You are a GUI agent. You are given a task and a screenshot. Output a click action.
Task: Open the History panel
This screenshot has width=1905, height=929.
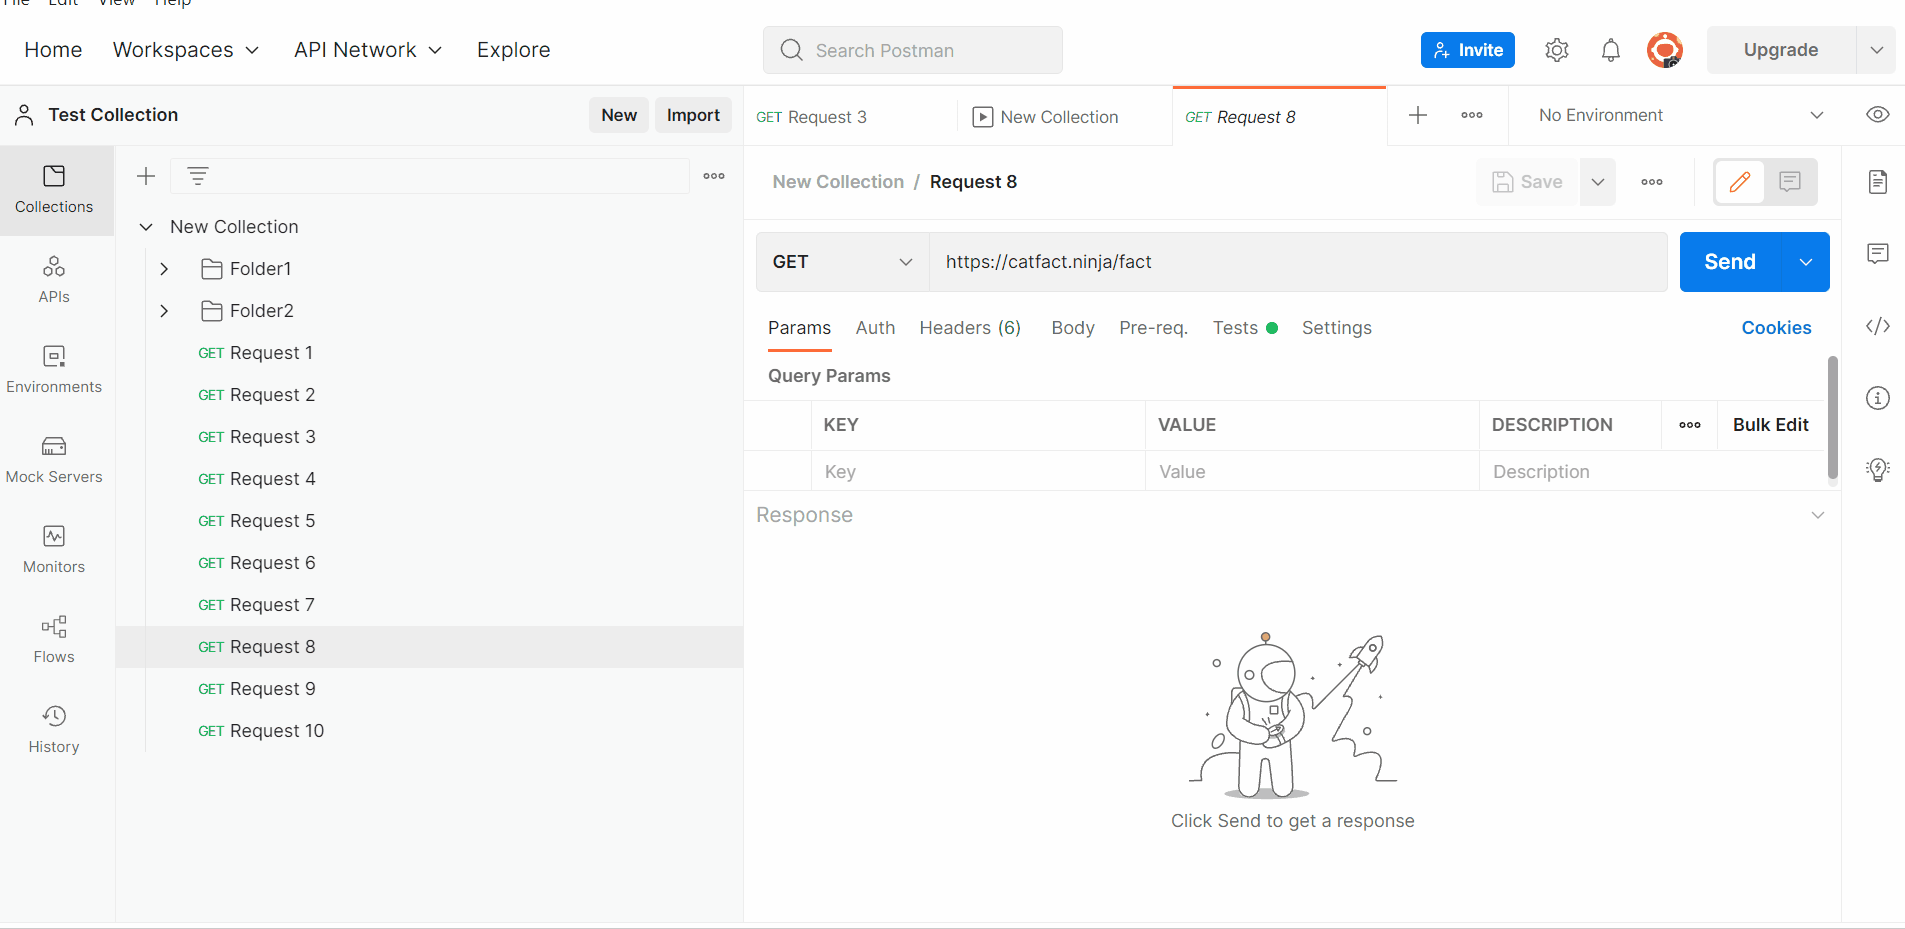53,727
